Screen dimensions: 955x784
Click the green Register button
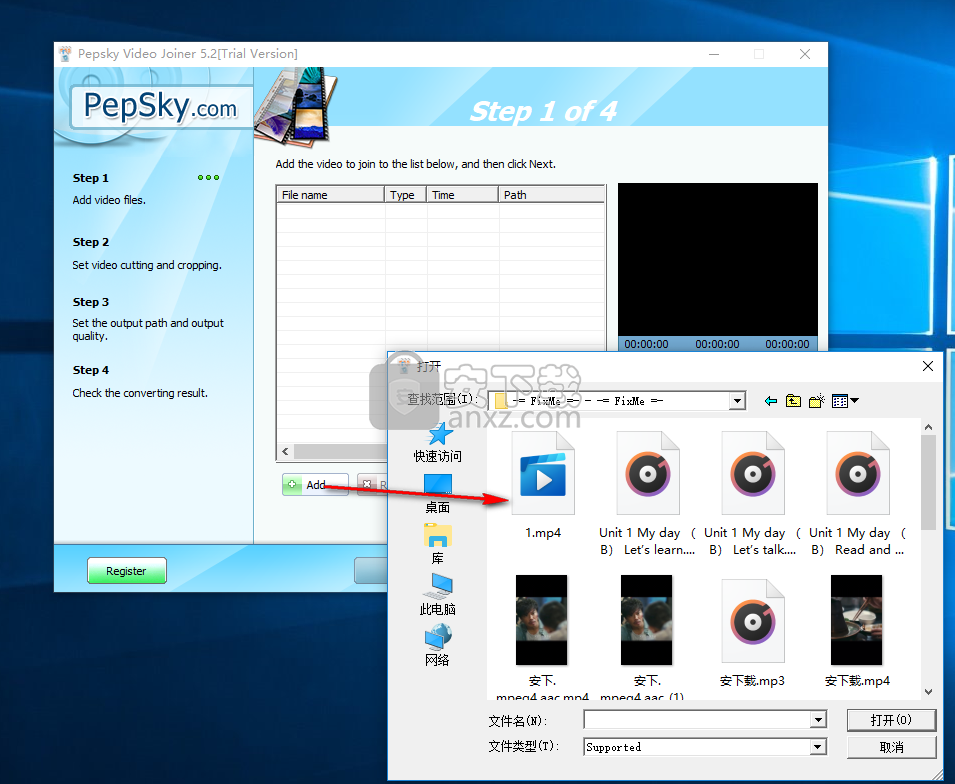(x=127, y=571)
